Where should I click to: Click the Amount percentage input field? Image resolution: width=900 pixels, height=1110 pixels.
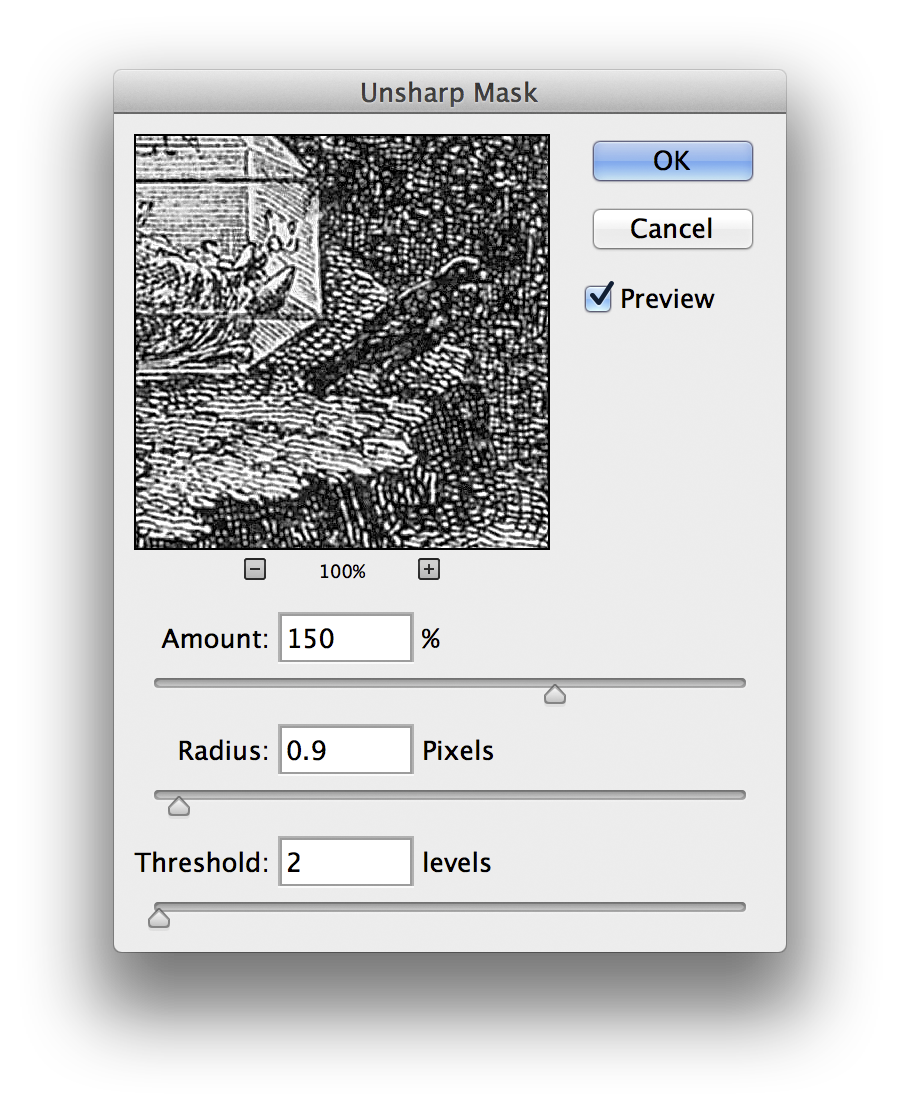tap(346, 638)
